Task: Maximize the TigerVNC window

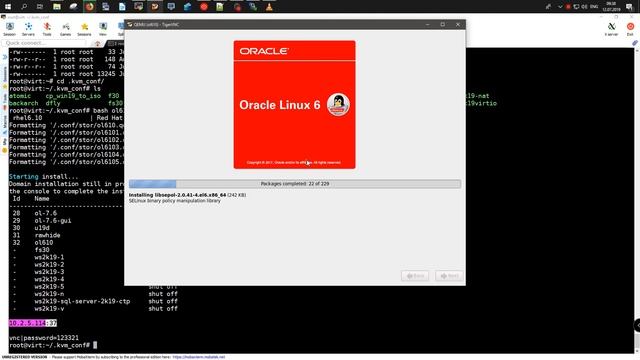Action: coord(442,24)
